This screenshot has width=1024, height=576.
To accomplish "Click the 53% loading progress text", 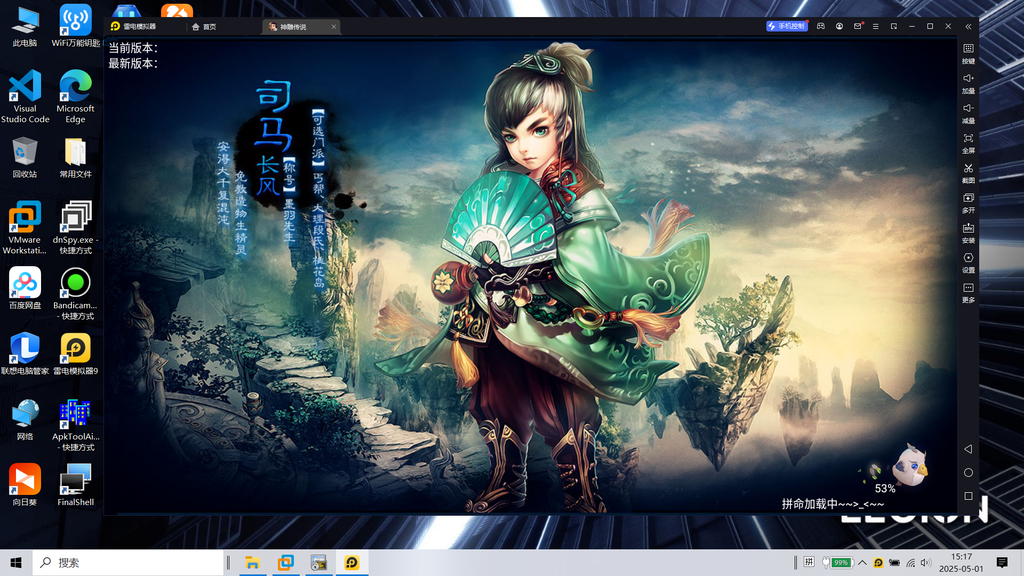I will (885, 488).
